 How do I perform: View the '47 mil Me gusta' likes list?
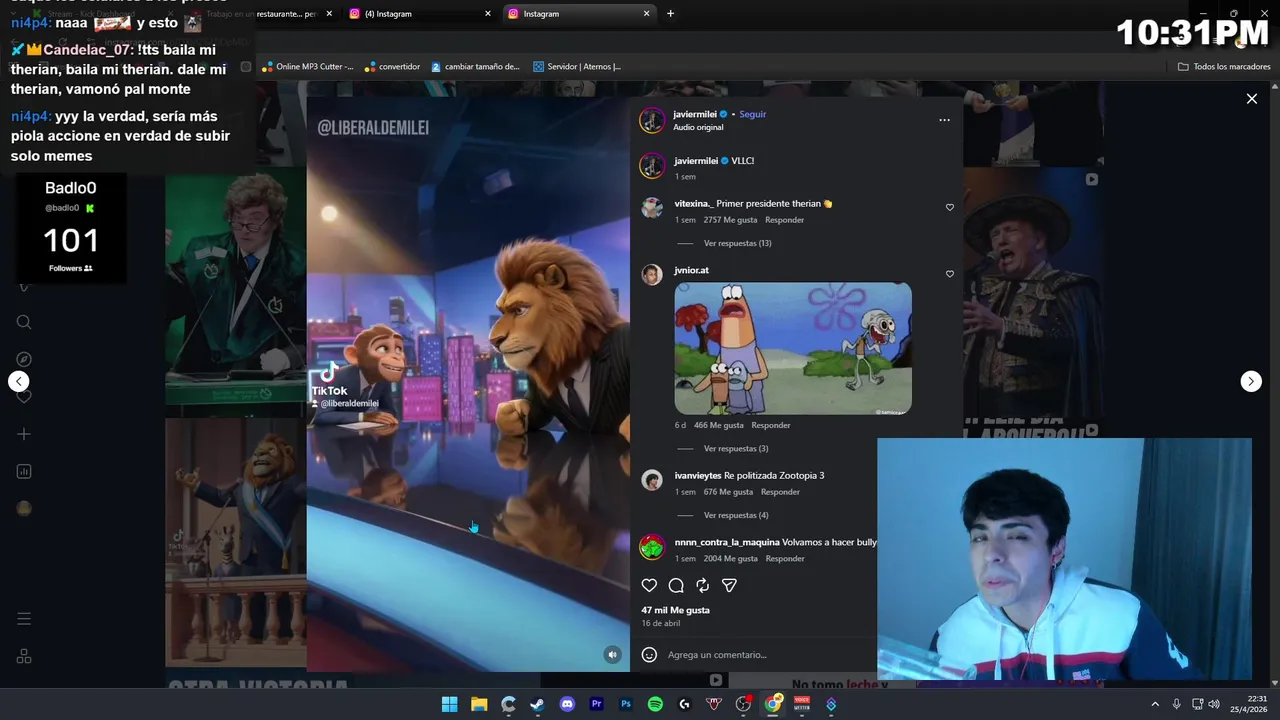tap(675, 610)
